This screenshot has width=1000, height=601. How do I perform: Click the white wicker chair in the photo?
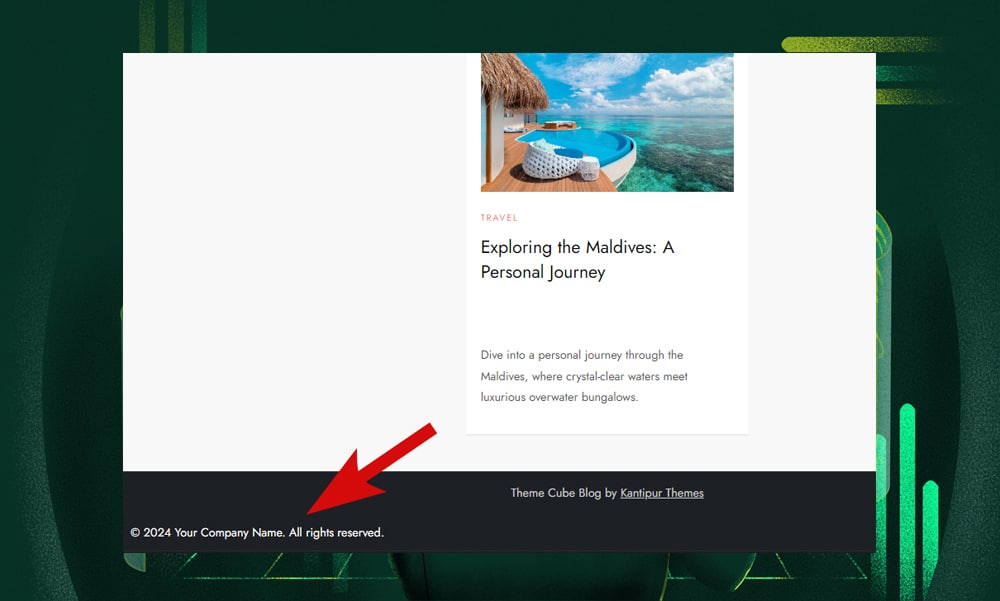(x=550, y=161)
